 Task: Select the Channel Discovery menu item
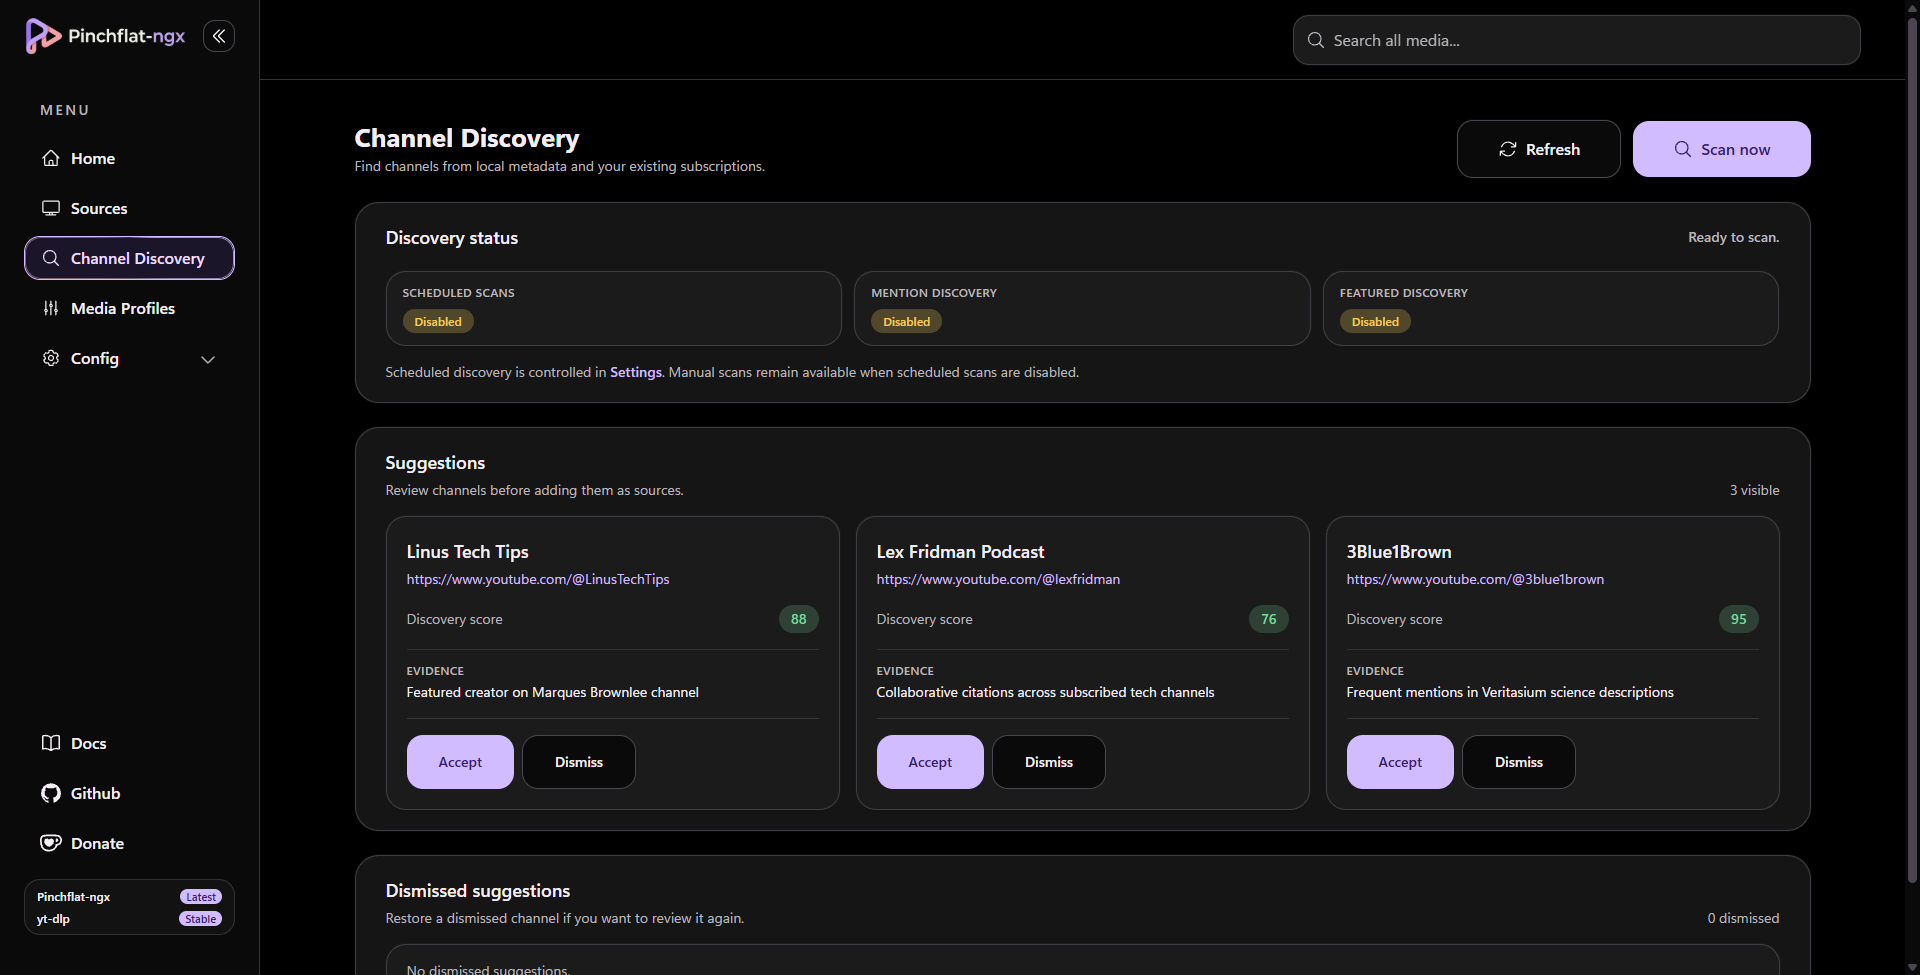[x=129, y=258]
